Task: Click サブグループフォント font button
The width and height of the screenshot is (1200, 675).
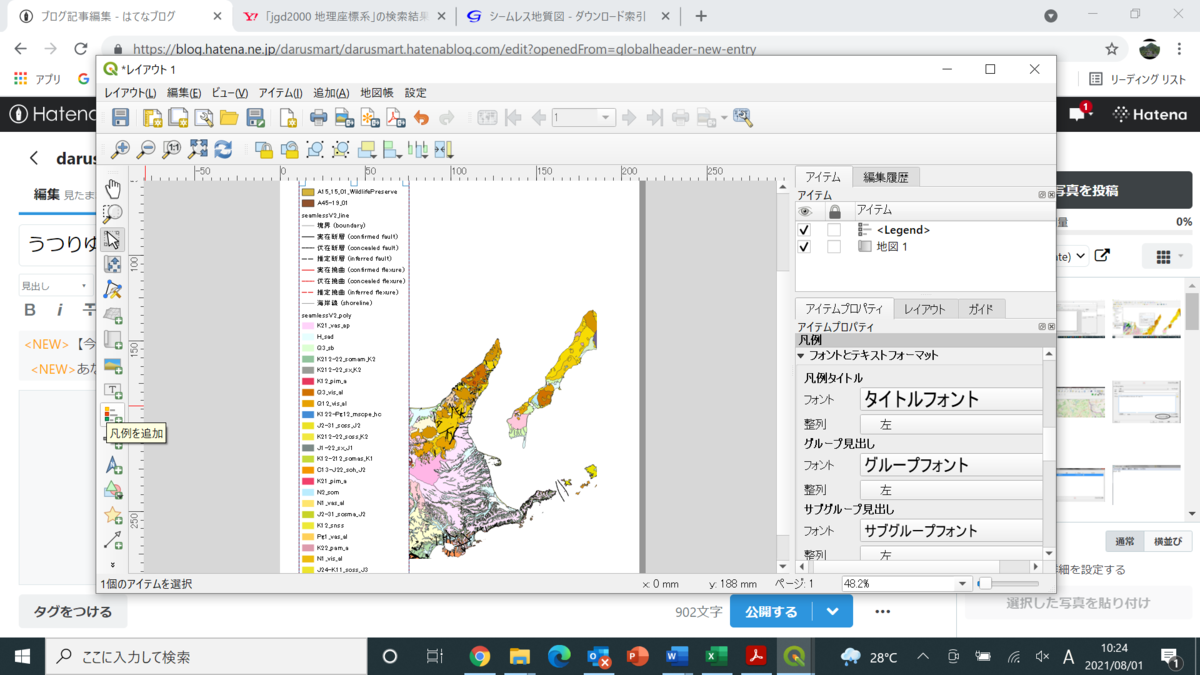Action: click(949, 531)
